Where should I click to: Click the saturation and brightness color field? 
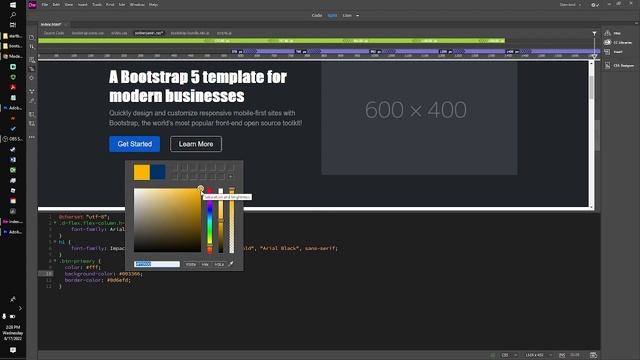point(167,220)
